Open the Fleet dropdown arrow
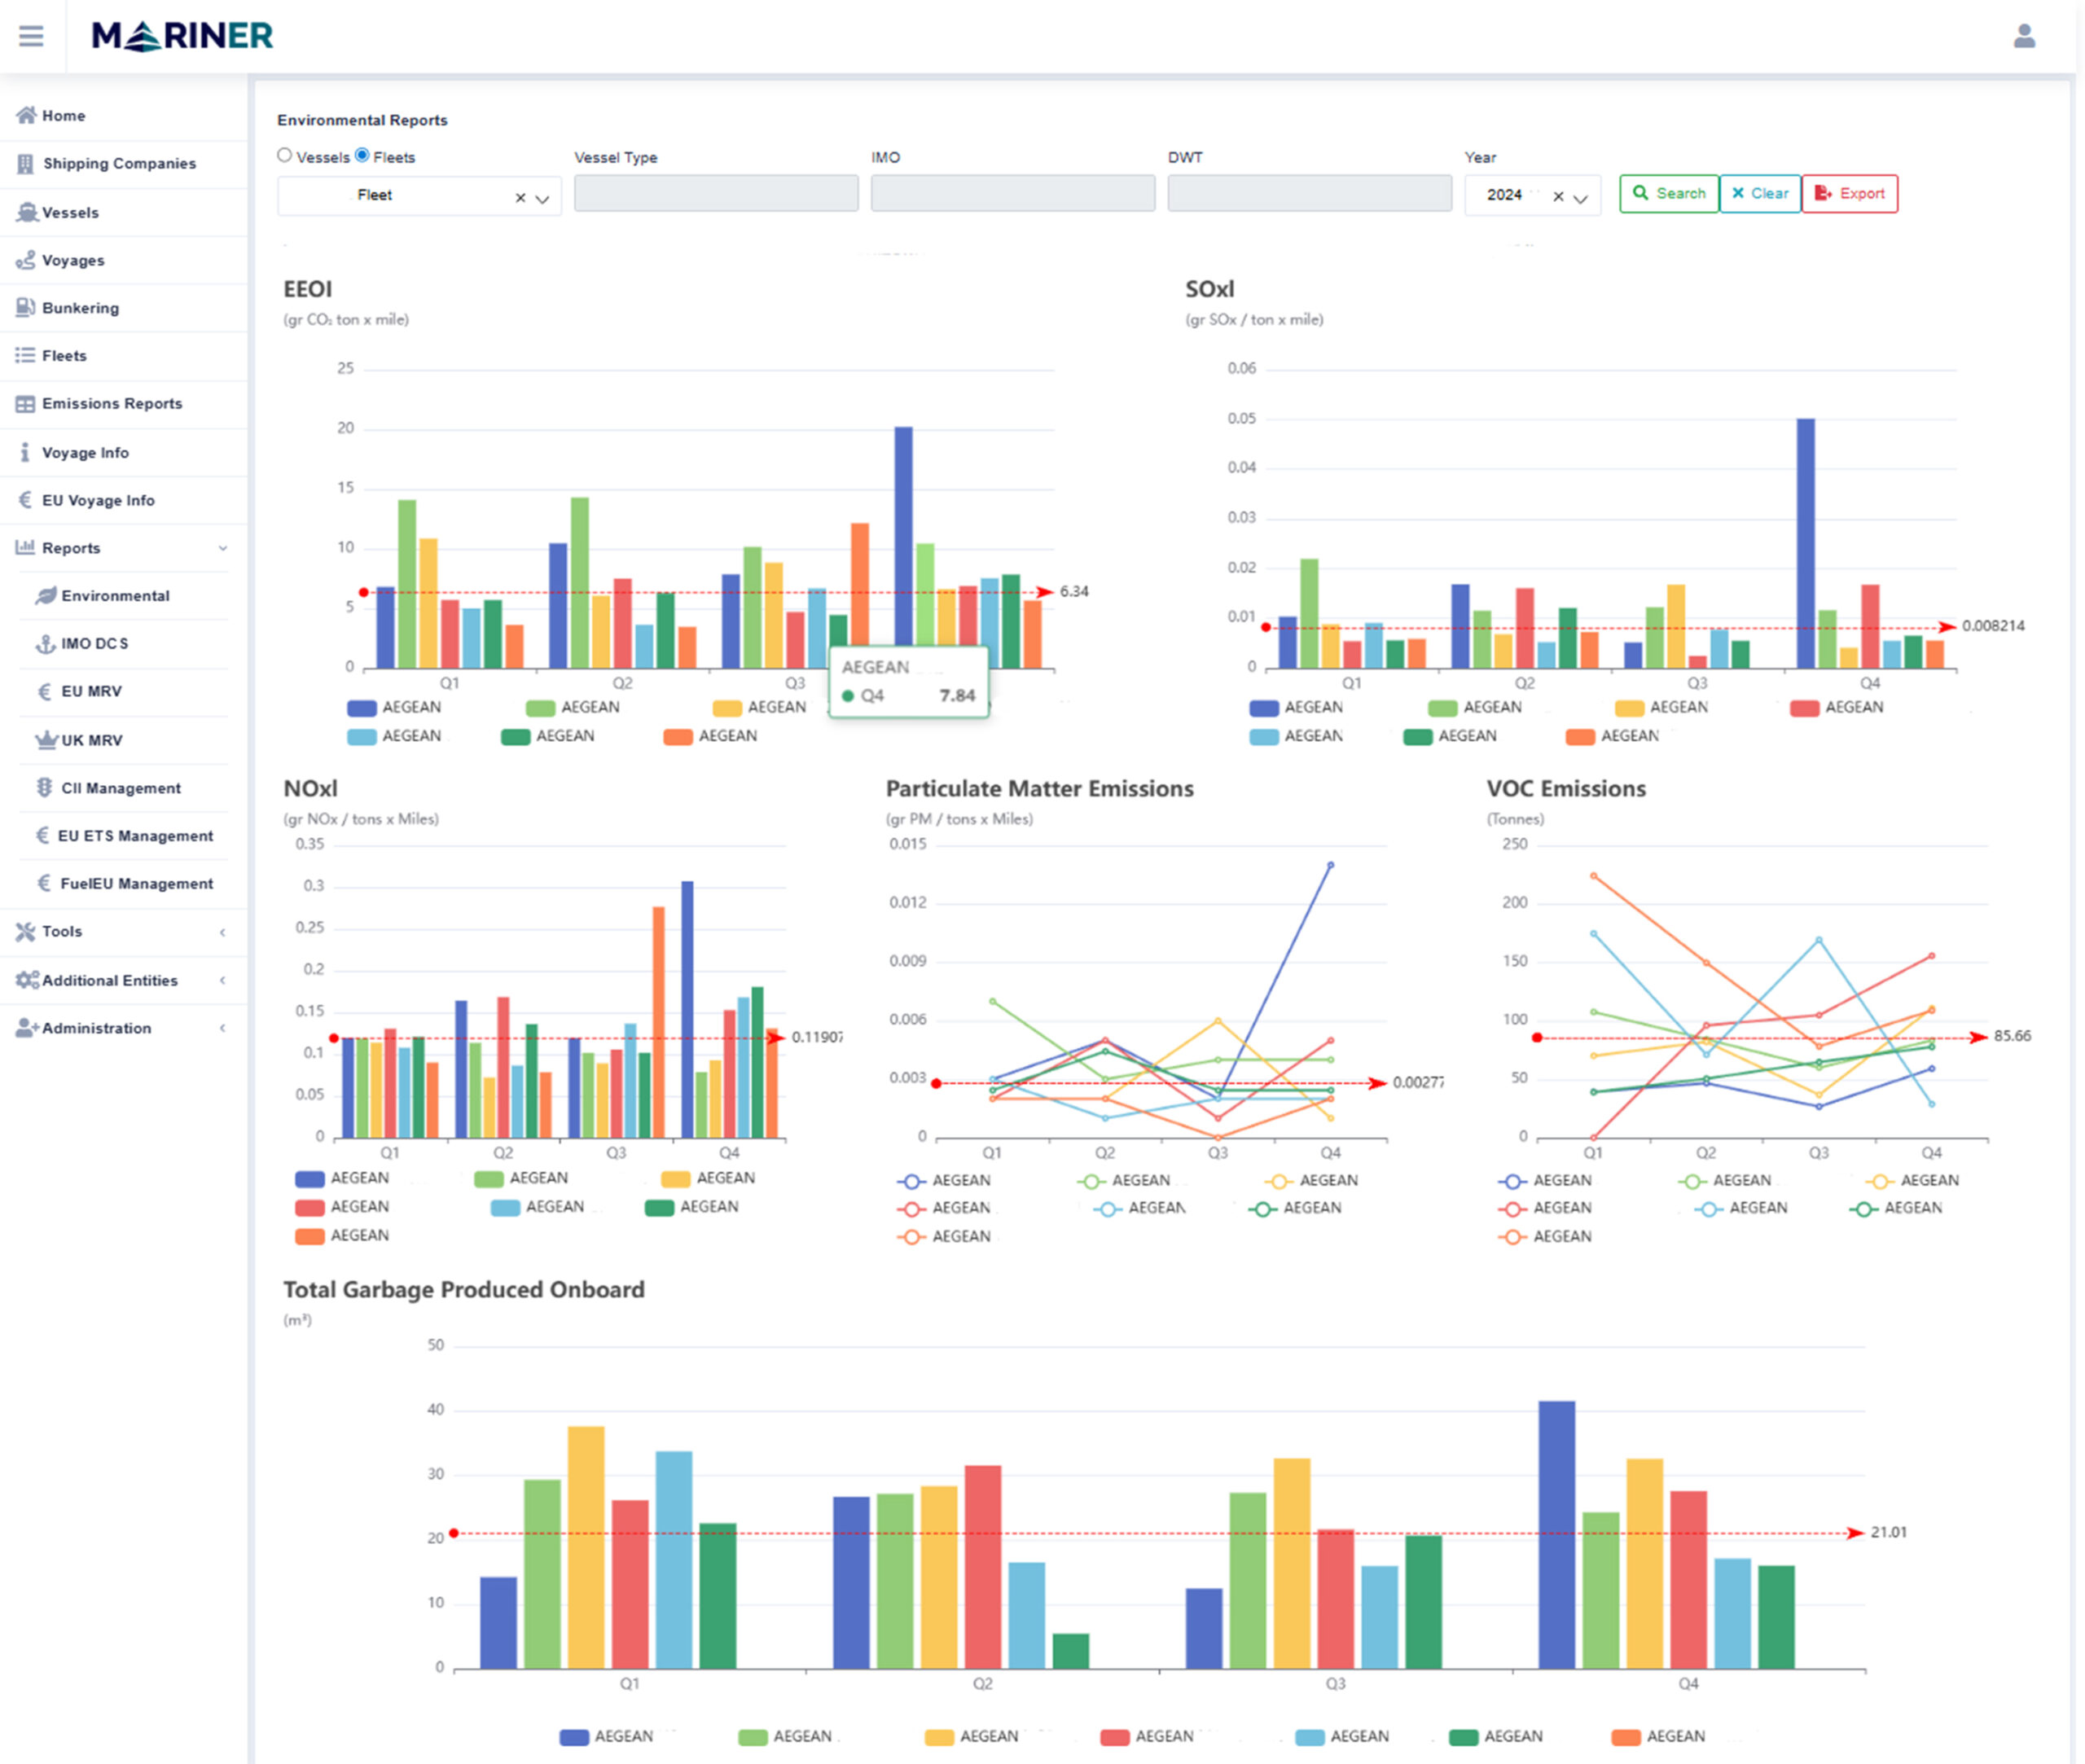Viewport: 2085px width, 1764px height. tap(543, 198)
